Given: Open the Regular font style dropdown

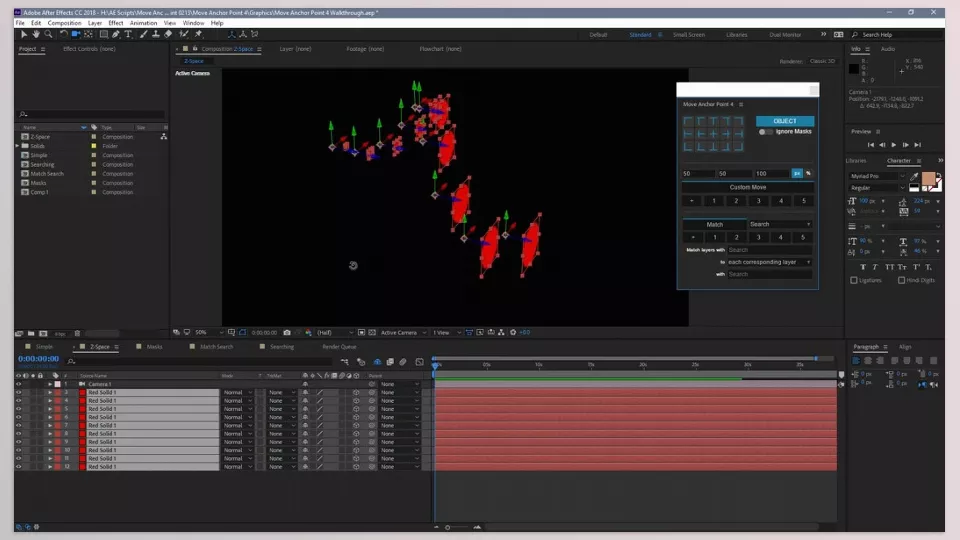Looking at the screenshot, I should click(877, 188).
